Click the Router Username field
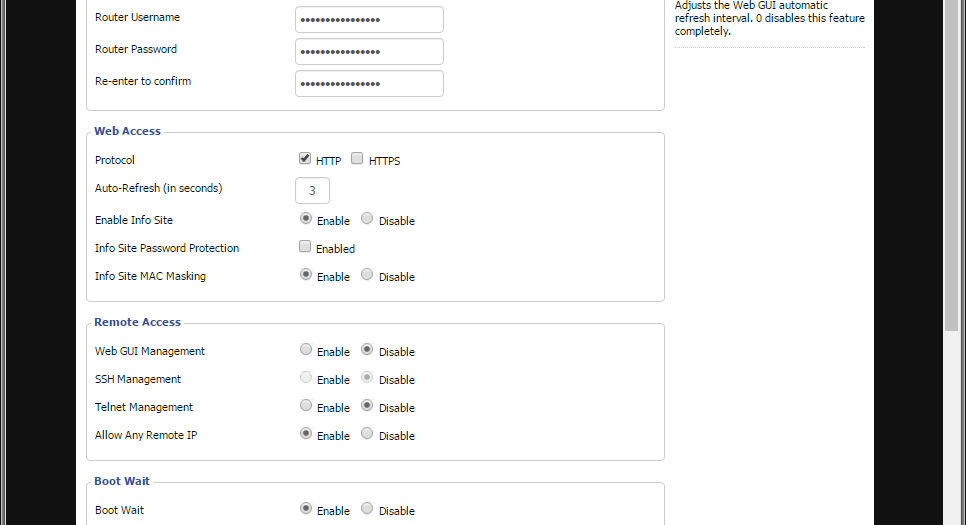The image size is (966, 525). coord(369,19)
